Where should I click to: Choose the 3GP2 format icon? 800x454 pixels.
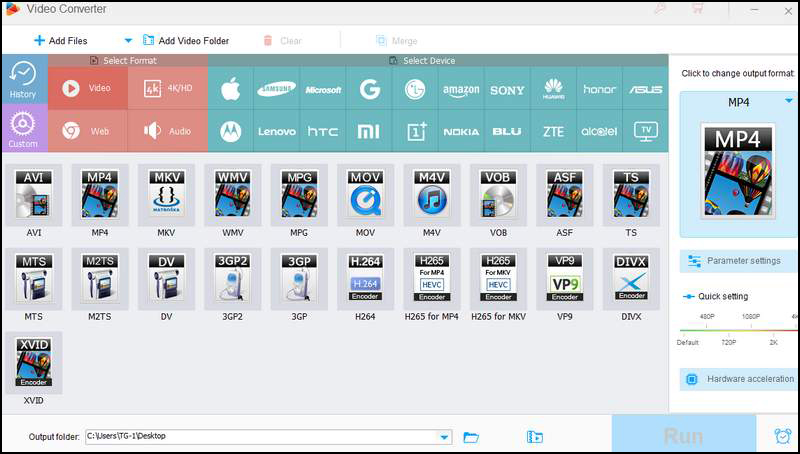click(x=233, y=279)
